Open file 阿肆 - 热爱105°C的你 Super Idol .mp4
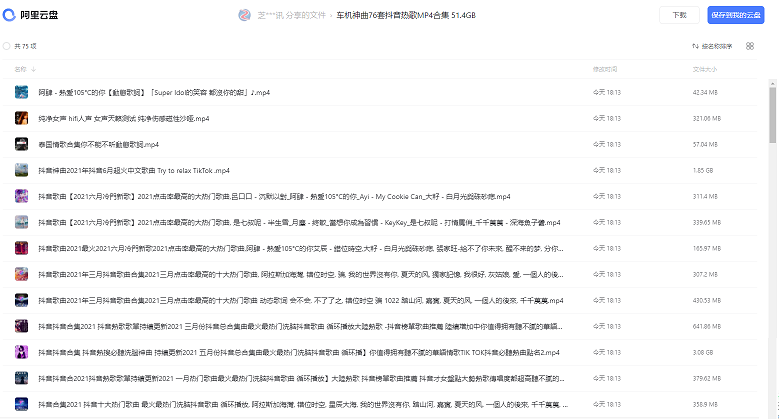Screen dimensions: 779x419 tap(154, 92)
